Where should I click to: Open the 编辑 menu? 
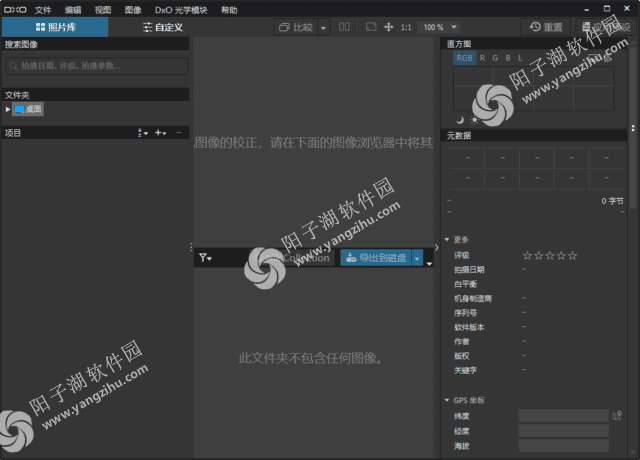73,10
